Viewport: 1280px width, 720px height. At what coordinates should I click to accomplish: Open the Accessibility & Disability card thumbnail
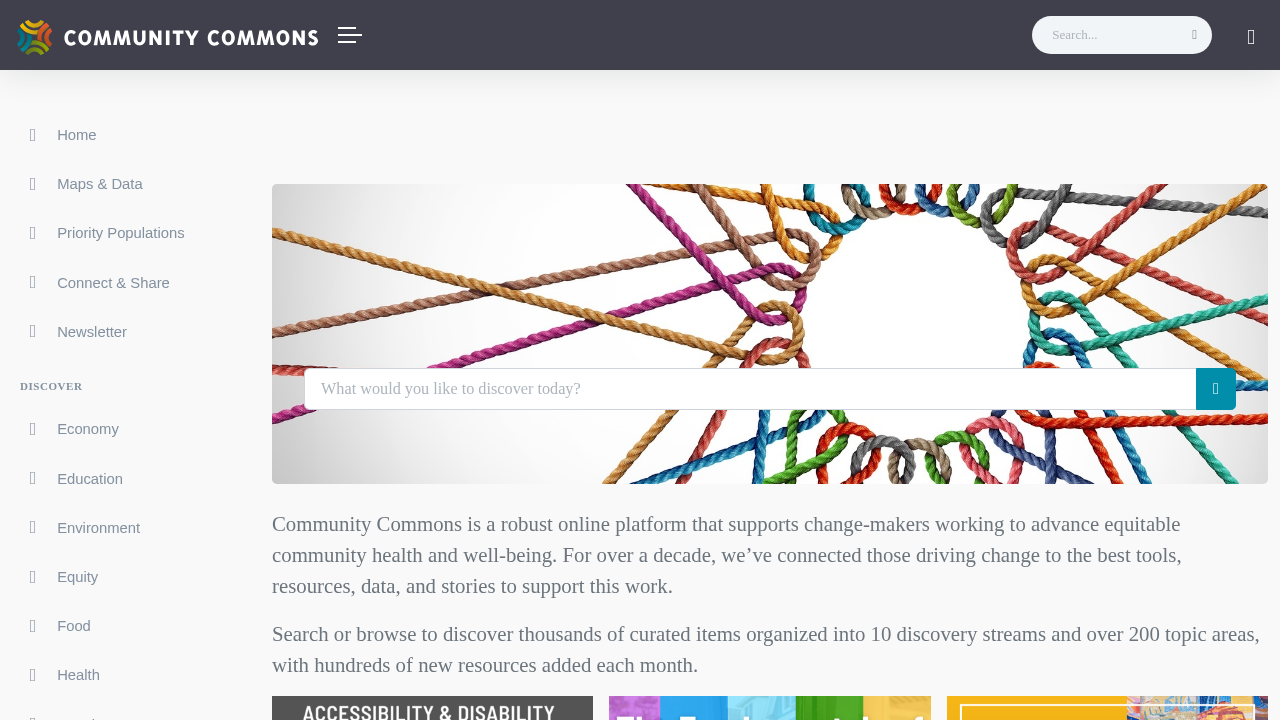[432, 708]
